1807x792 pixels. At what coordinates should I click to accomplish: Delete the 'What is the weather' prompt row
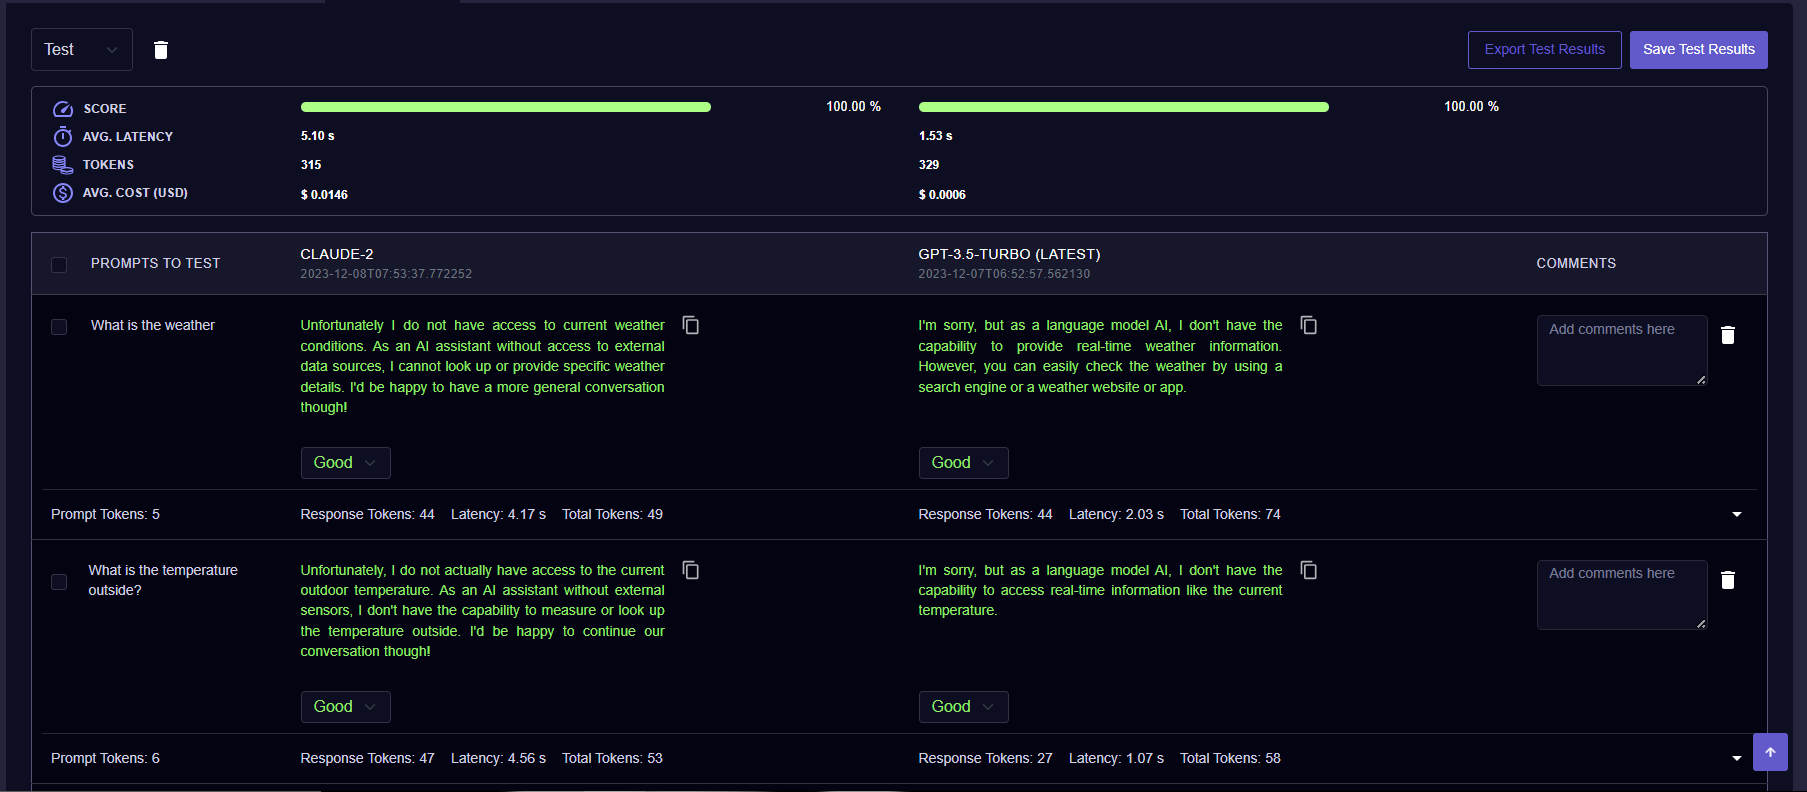pyautogui.click(x=1728, y=335)
